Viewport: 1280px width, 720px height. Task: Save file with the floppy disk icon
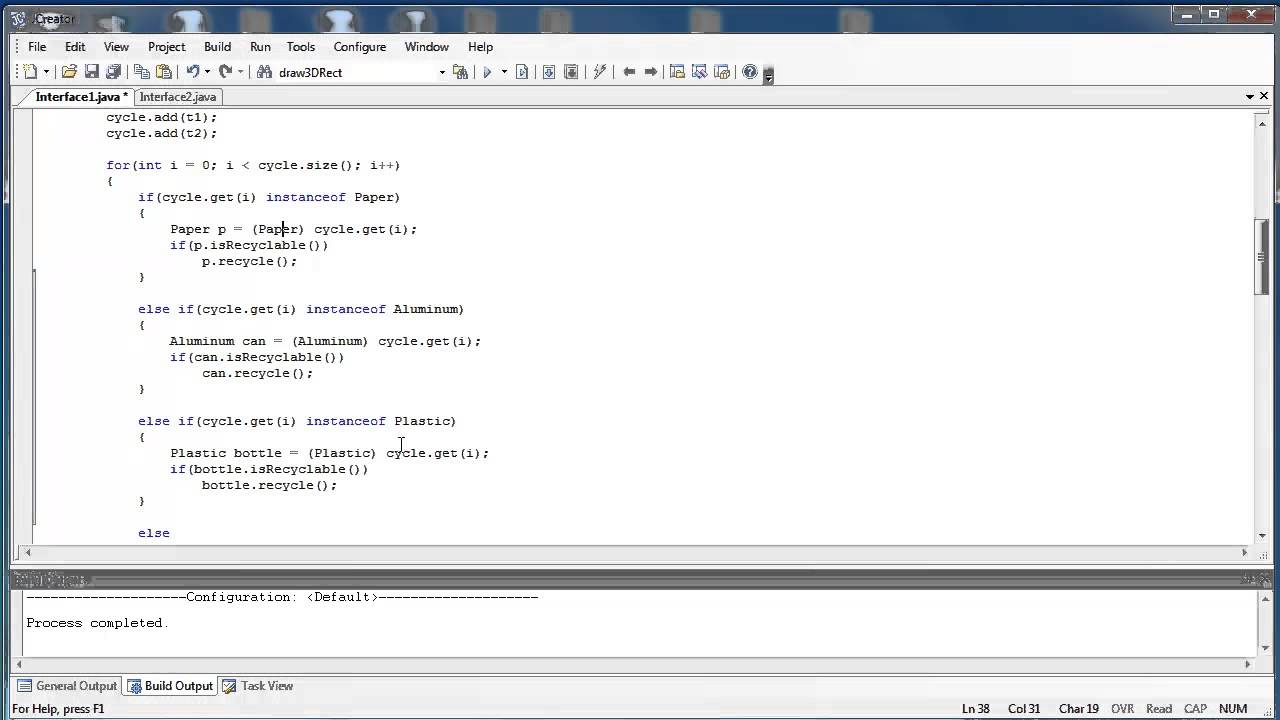91,72
